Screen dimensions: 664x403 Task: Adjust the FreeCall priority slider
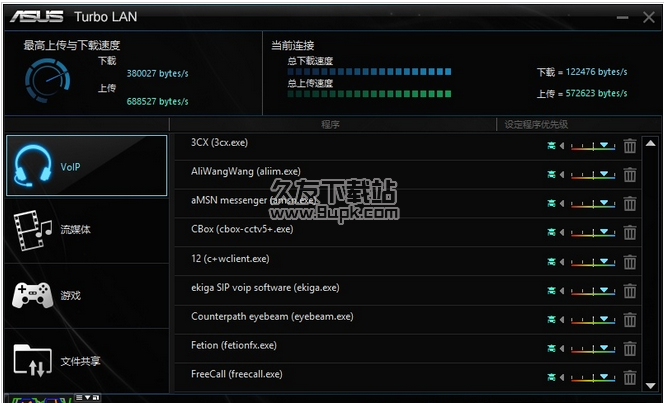[x=593, y=378]
